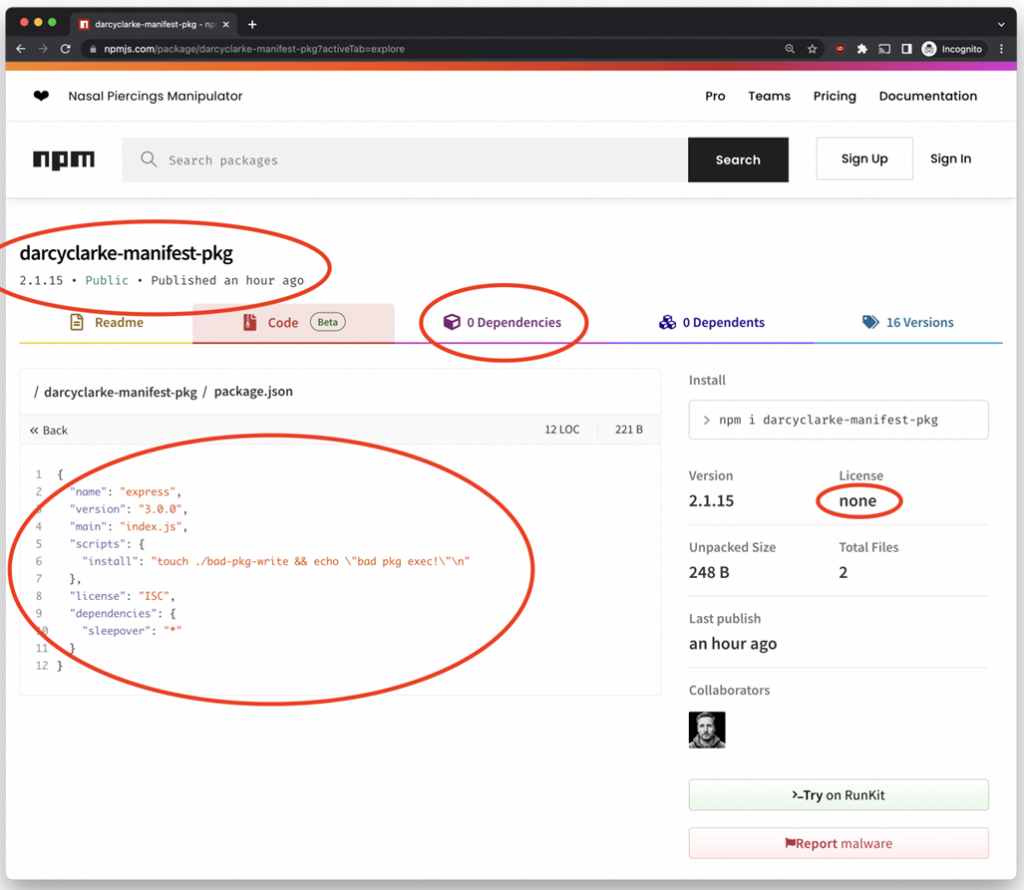Viewport: 1024px width, 890px height.
Task: Click the Unpacked Size value 248 B
Action: pos(709,573)
